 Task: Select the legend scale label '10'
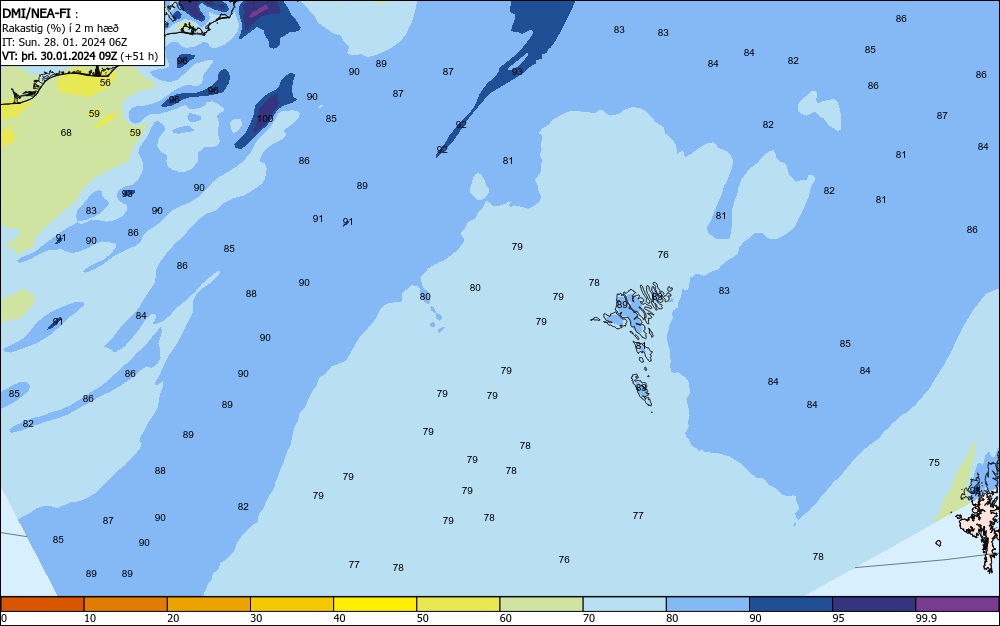point(90,618)
